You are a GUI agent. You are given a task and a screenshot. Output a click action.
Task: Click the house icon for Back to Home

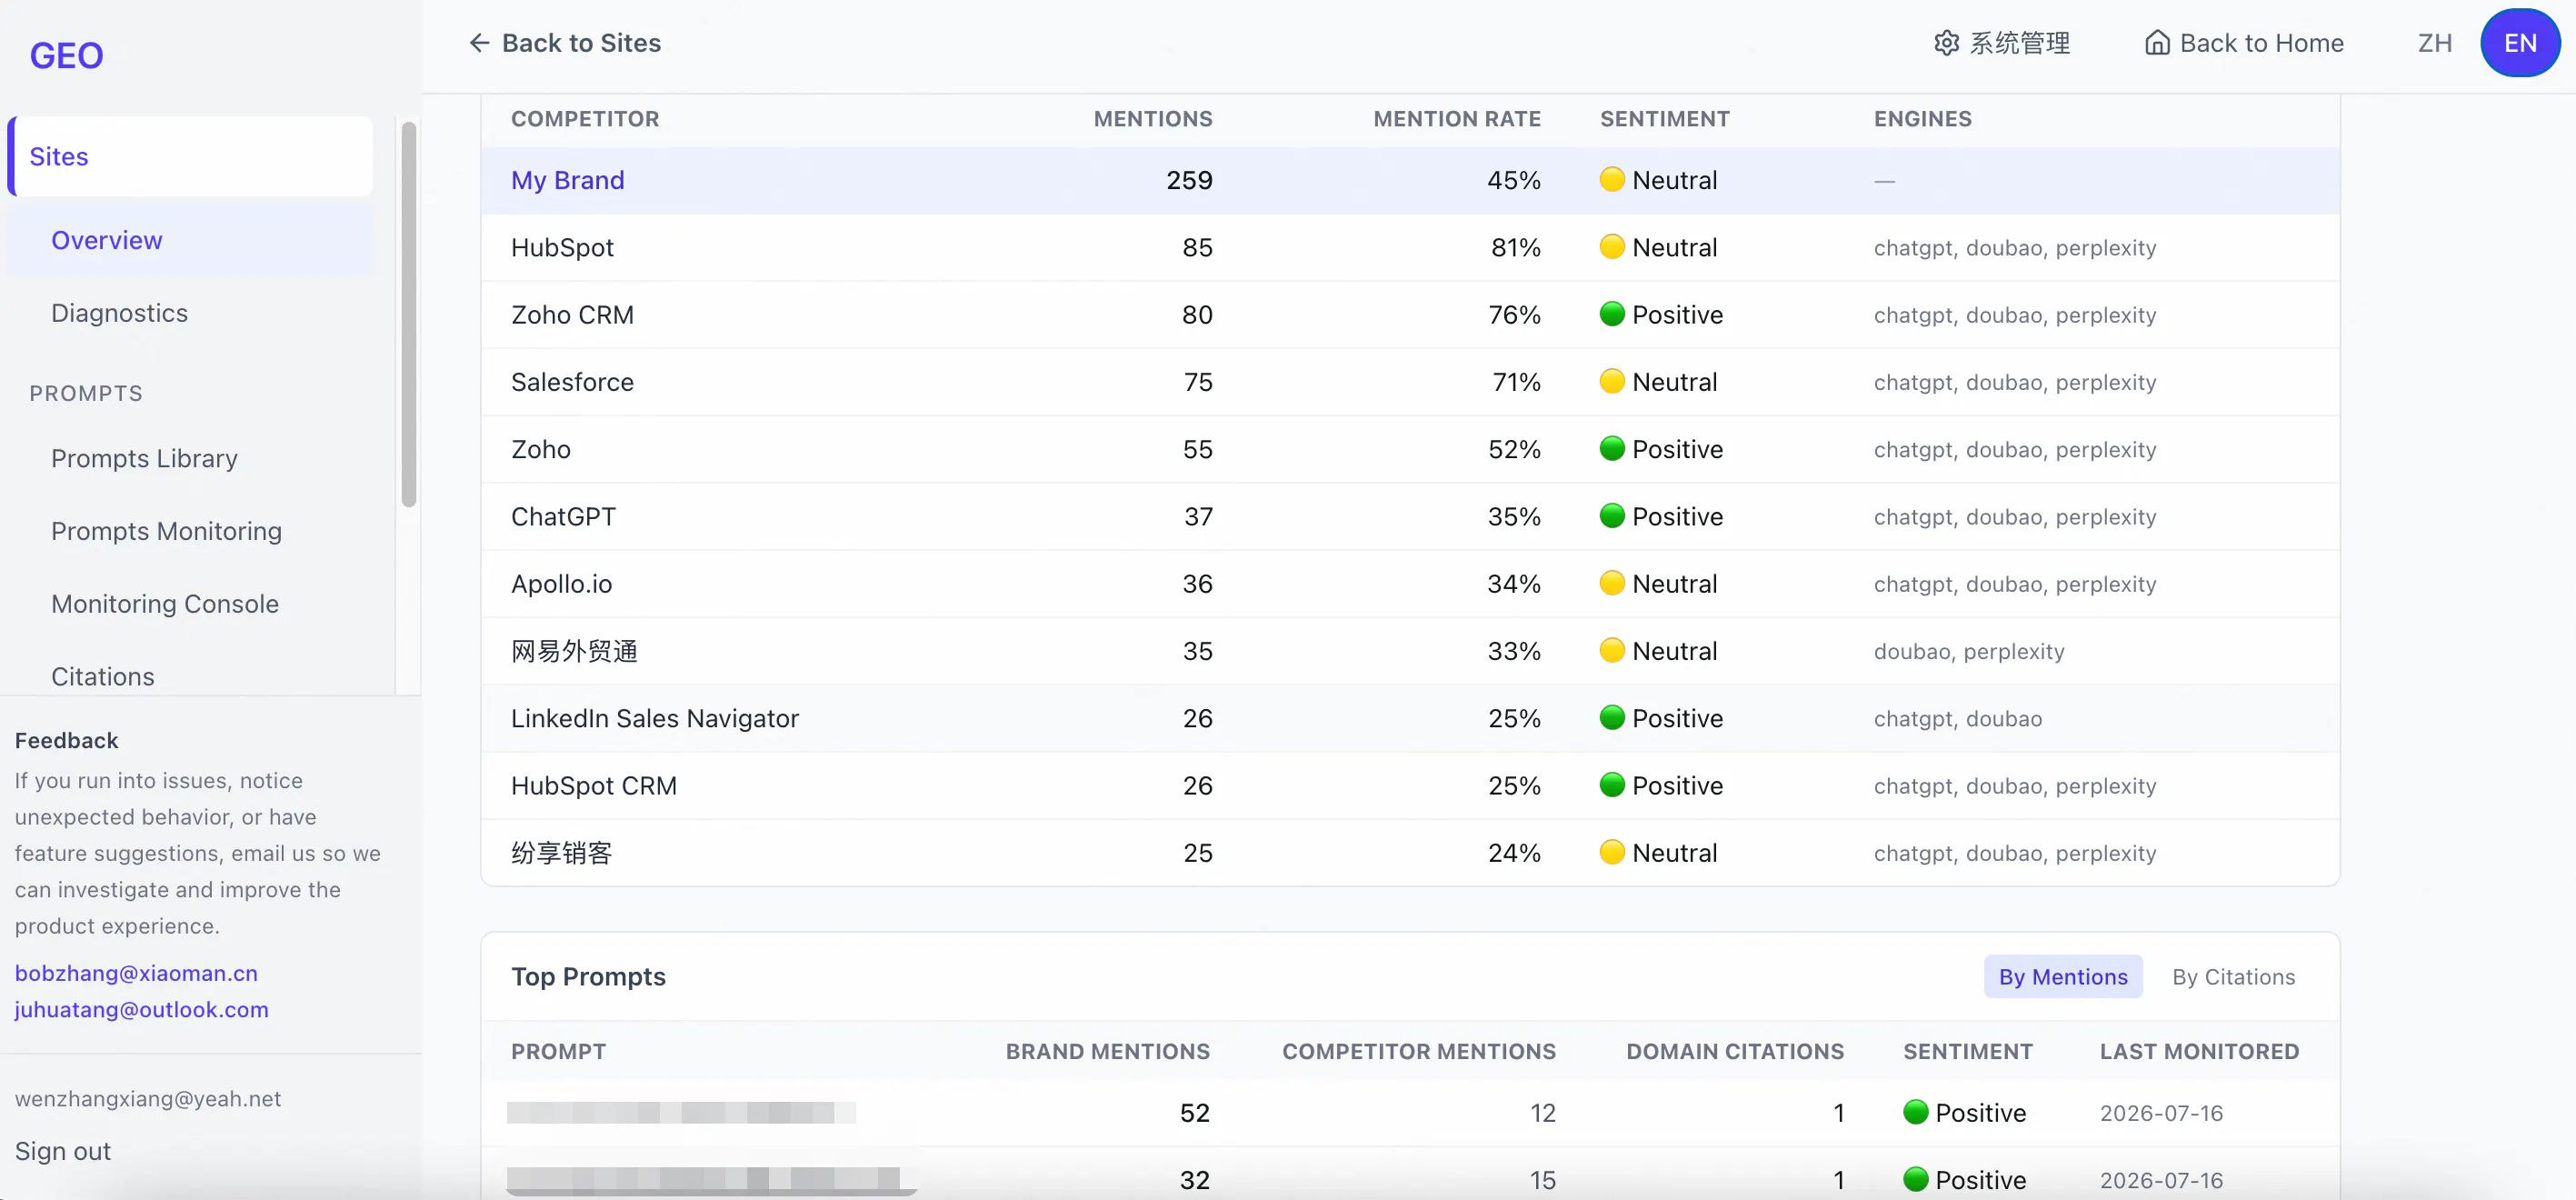coord(2157,43)
